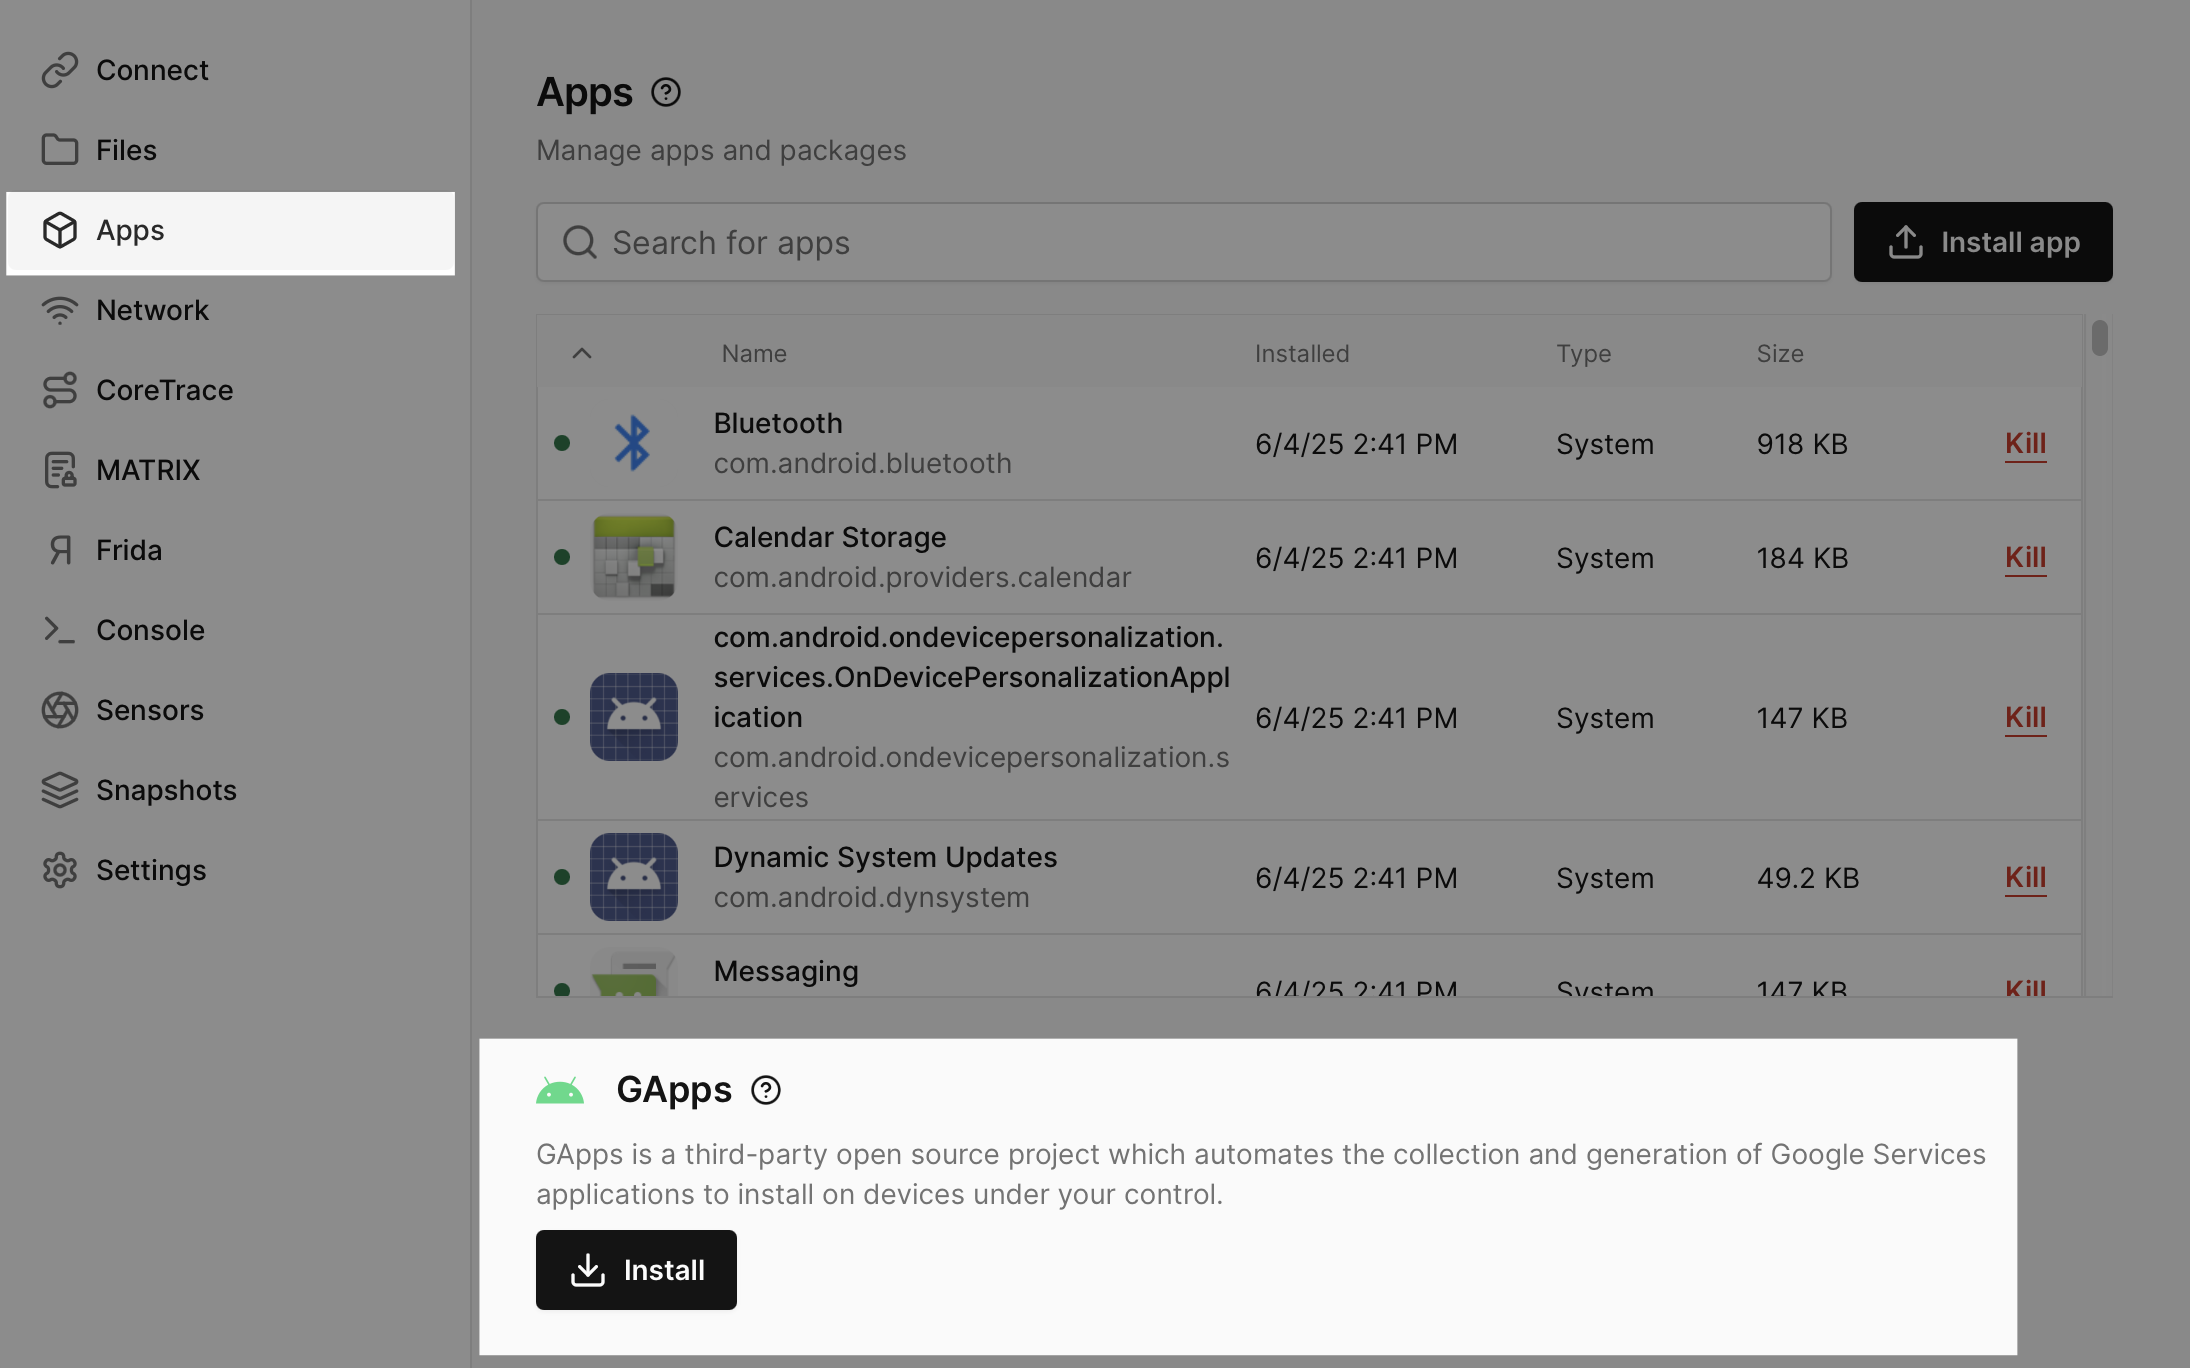Click the help icon next to the GApps heading
The height and width of the screenshot is (1368, 2190).
[766, 1090]
